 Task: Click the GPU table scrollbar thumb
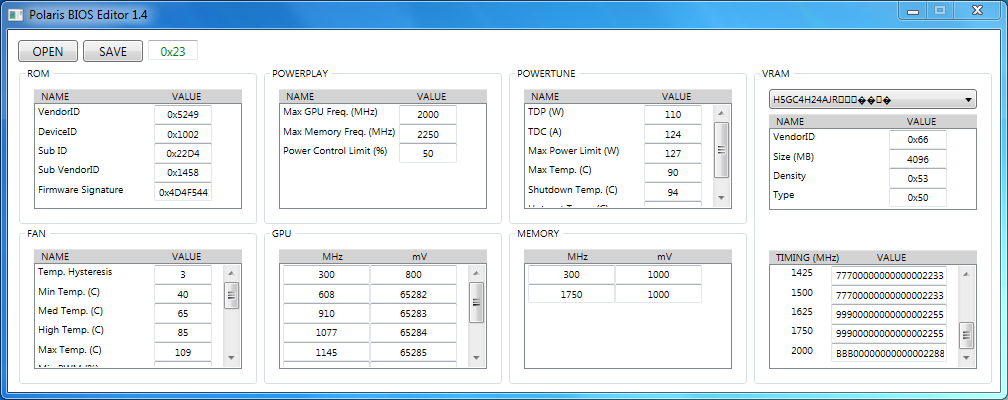pyautogui.click(x=476, y=296)
